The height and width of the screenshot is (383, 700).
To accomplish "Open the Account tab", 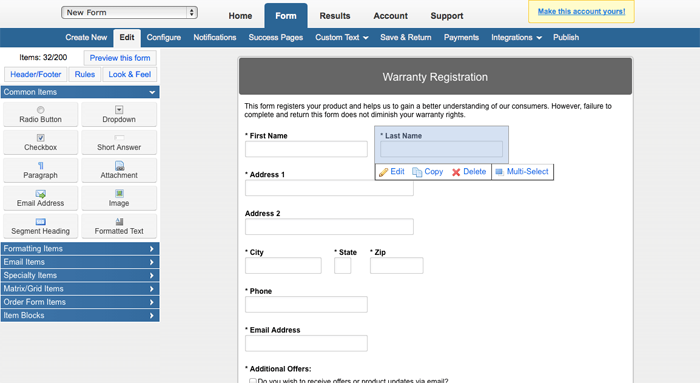I will pyautogui.click(x=391, y=16).
